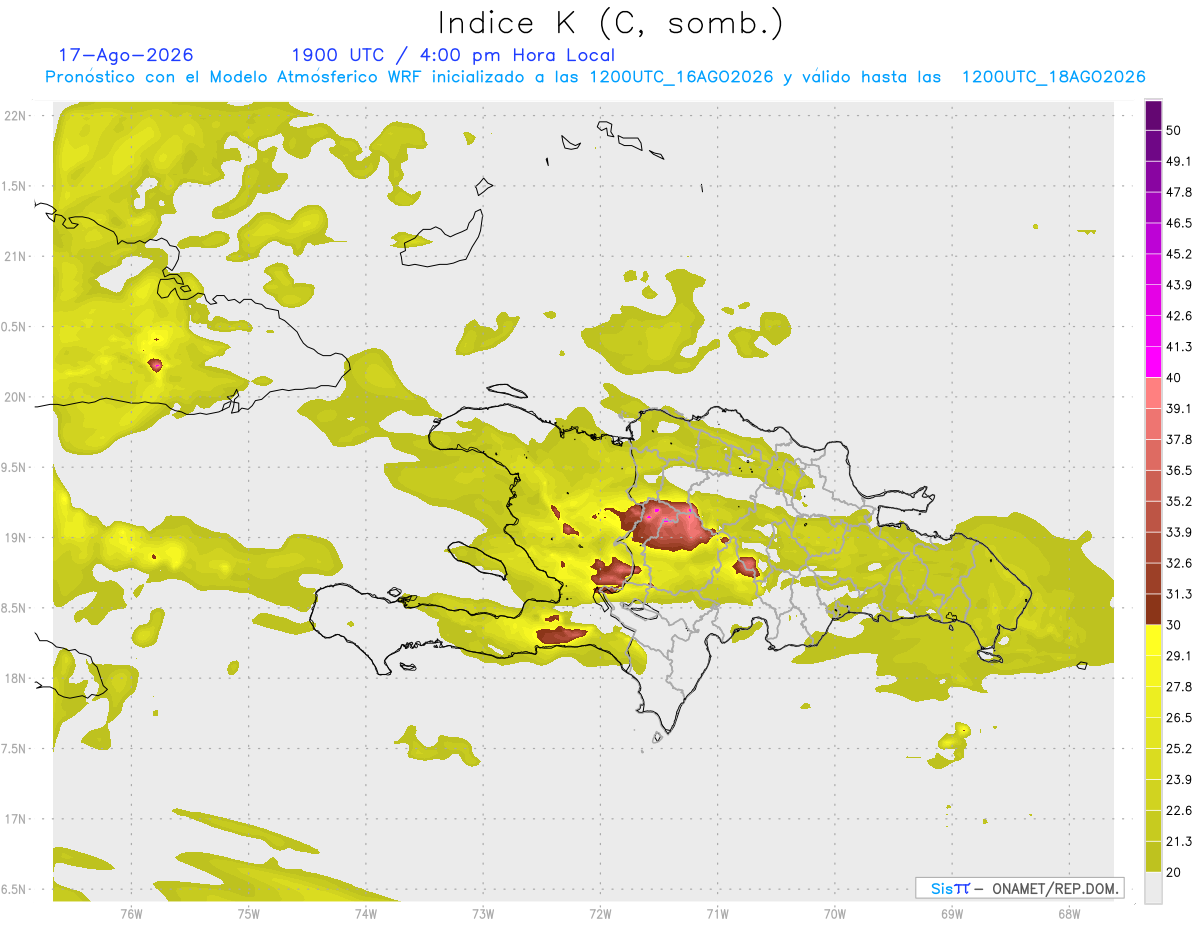
Task: Click the latitude label "20N"
Action: 16,397
